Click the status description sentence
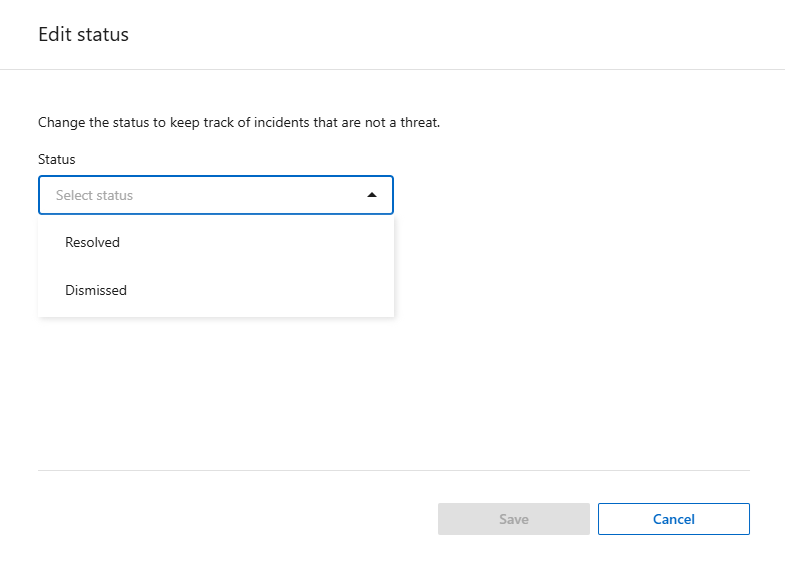The image size is (785, 566). (x=238, y=123)
